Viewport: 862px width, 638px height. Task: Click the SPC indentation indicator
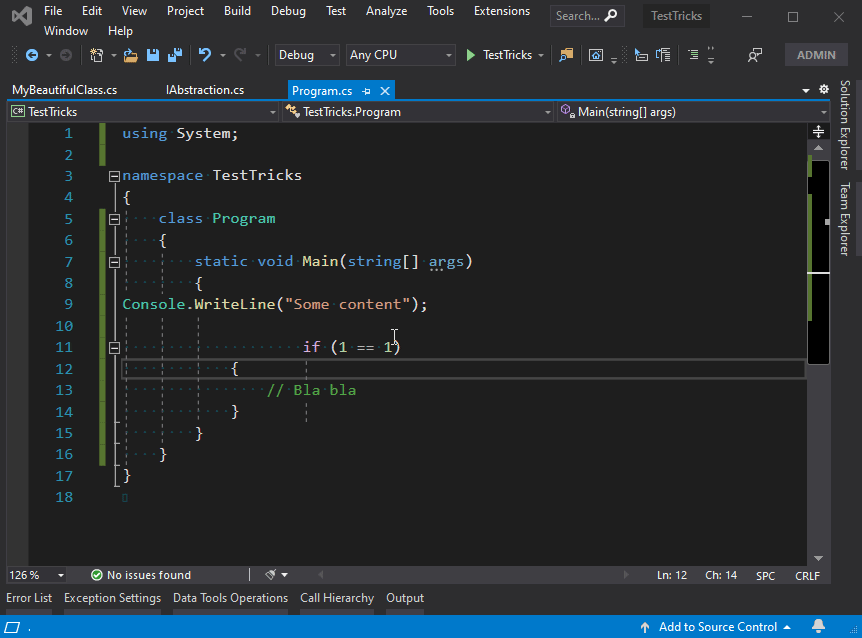coord(765,576)
